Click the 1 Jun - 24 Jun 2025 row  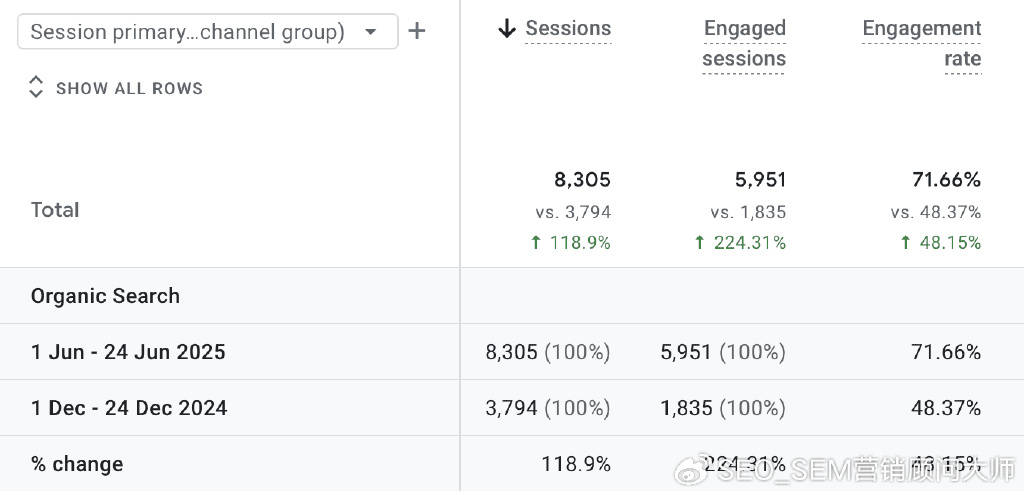[x=128, y=352]
